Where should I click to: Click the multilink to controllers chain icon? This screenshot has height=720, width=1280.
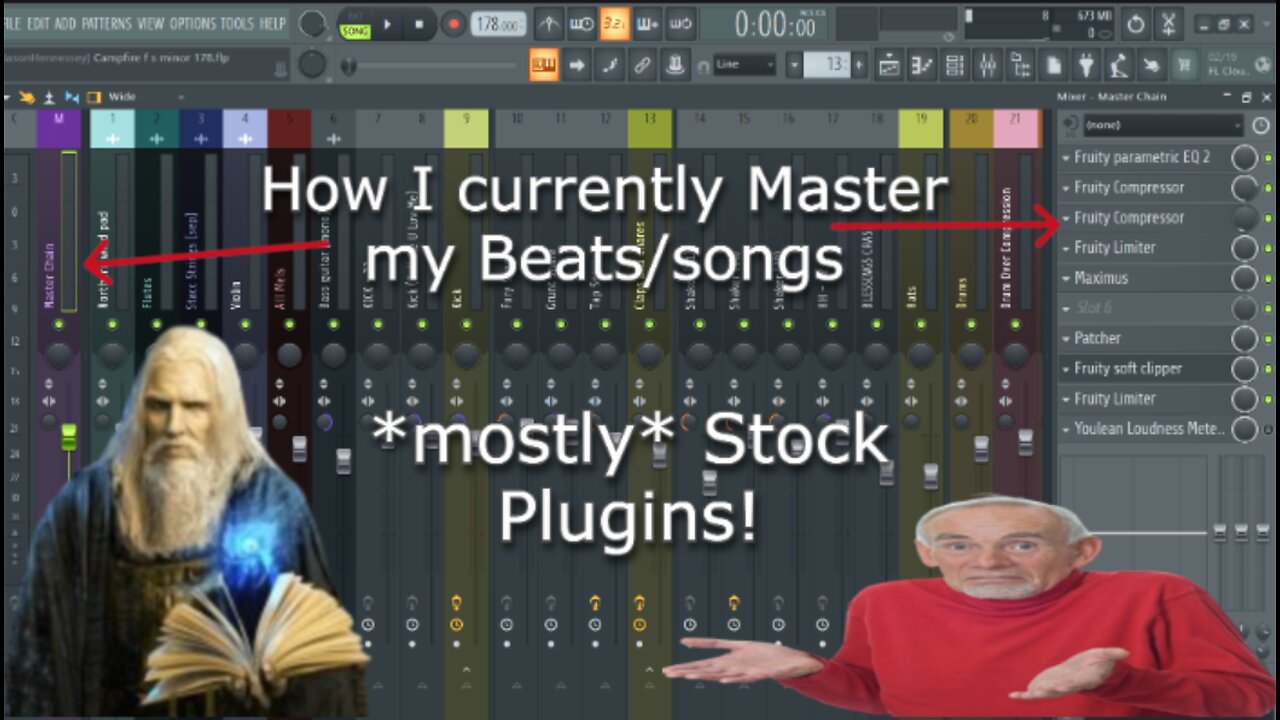click(643, 66)
